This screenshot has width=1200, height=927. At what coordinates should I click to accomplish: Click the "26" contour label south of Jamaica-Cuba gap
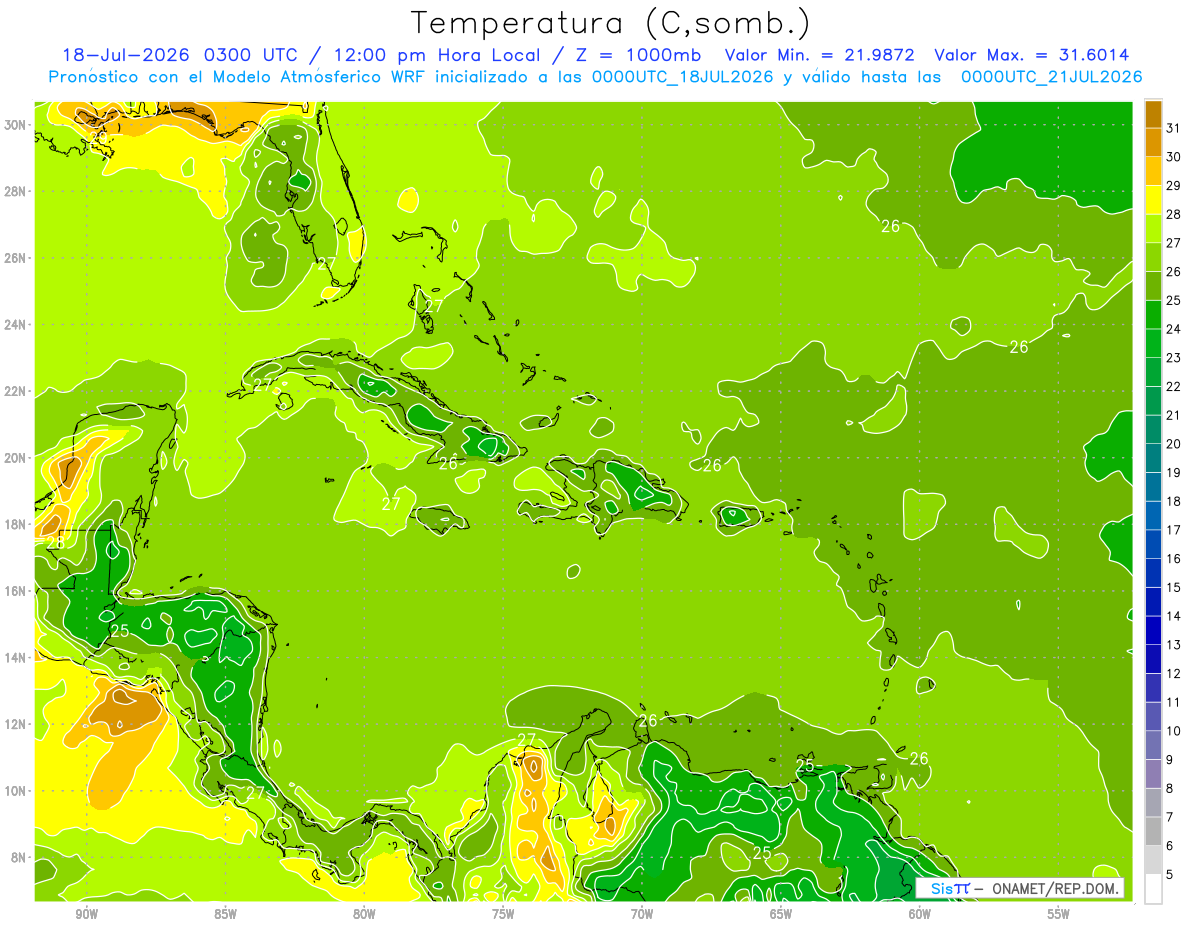click(448, 463)
